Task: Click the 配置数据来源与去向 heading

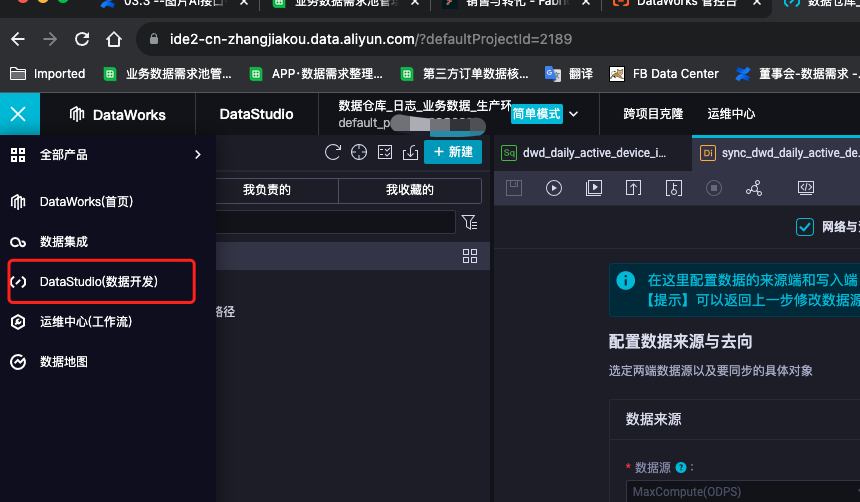Action: (x=680, y=341)
